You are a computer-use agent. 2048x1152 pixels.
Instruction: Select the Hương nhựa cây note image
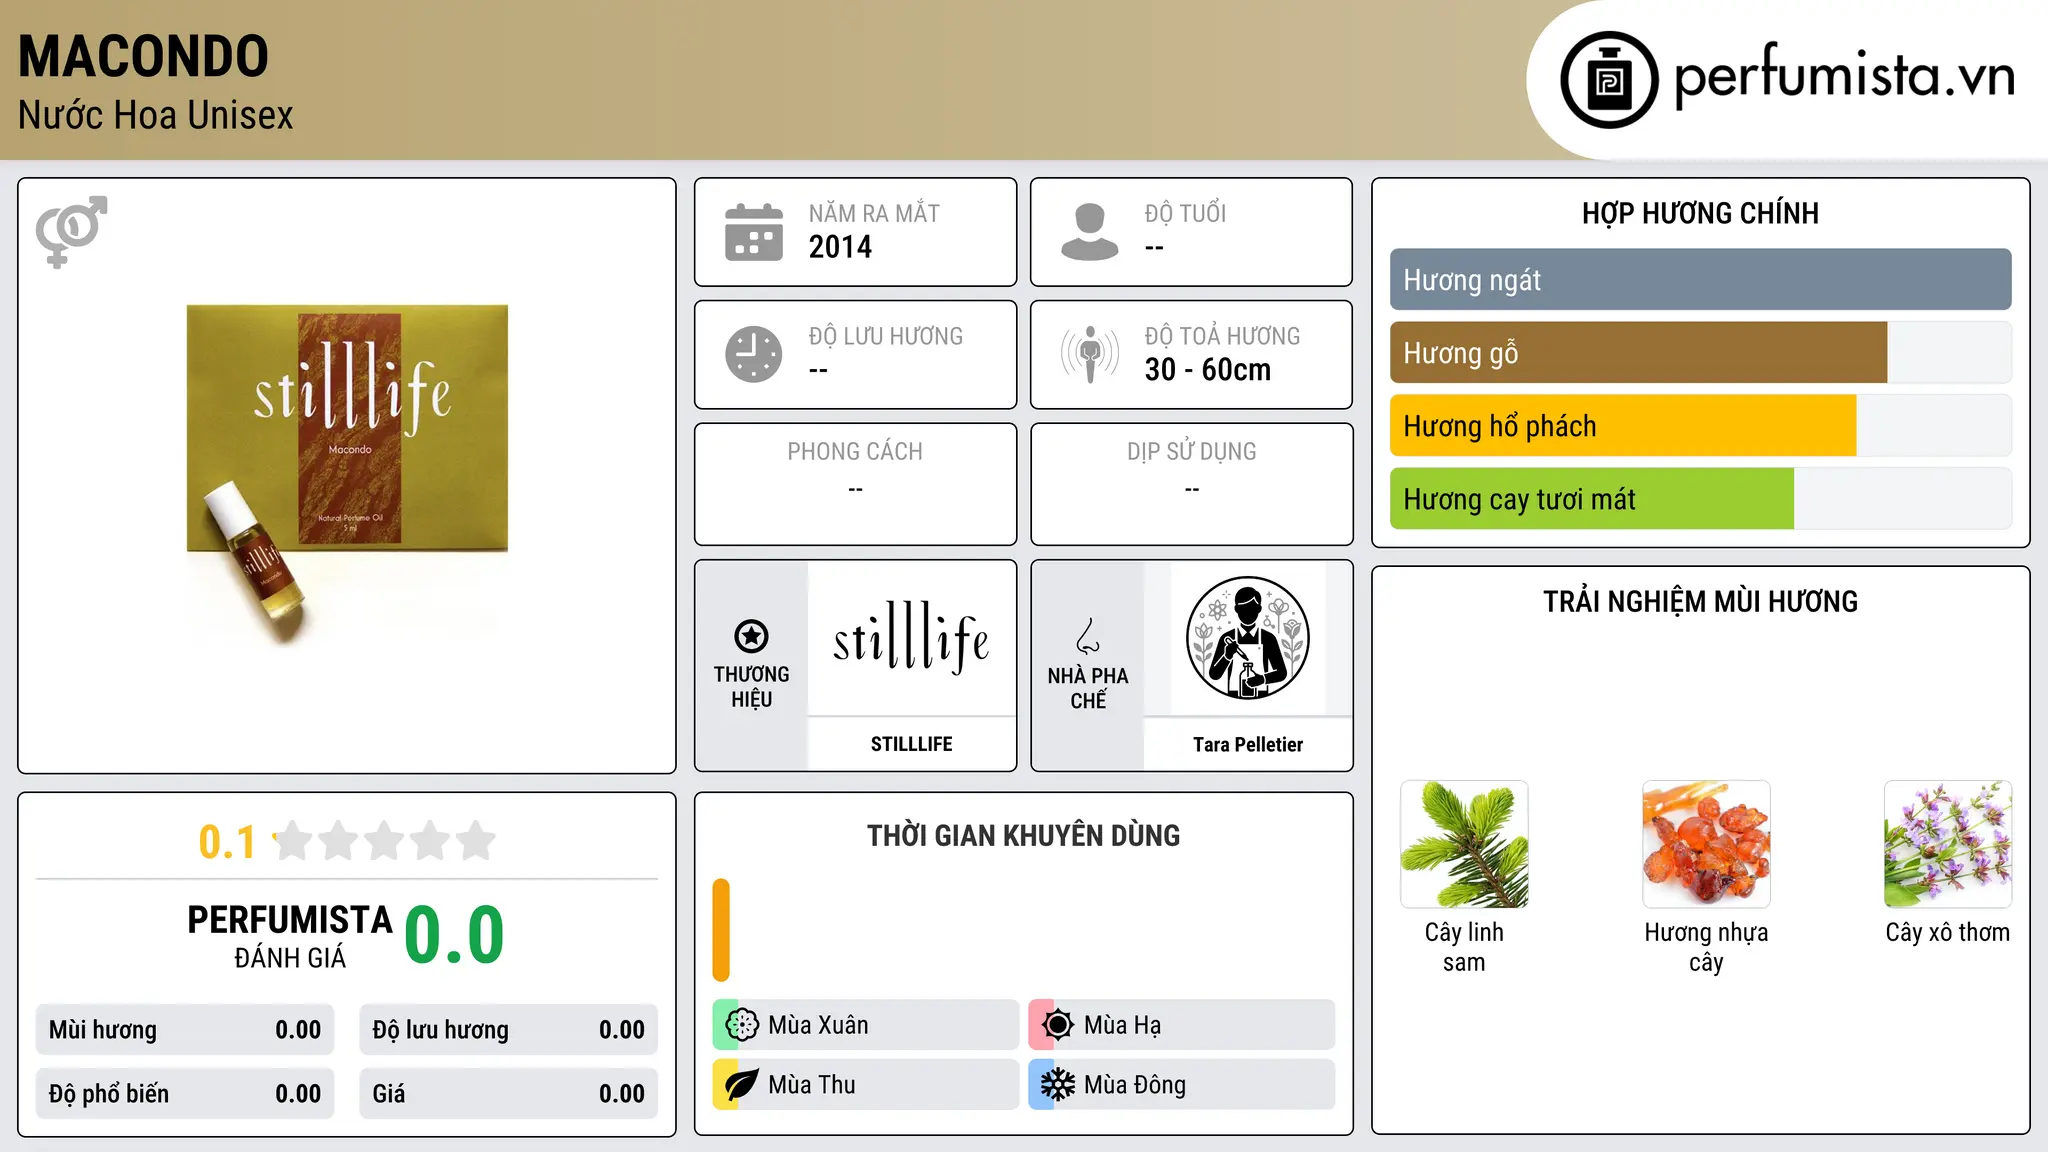coord(1706,844)
